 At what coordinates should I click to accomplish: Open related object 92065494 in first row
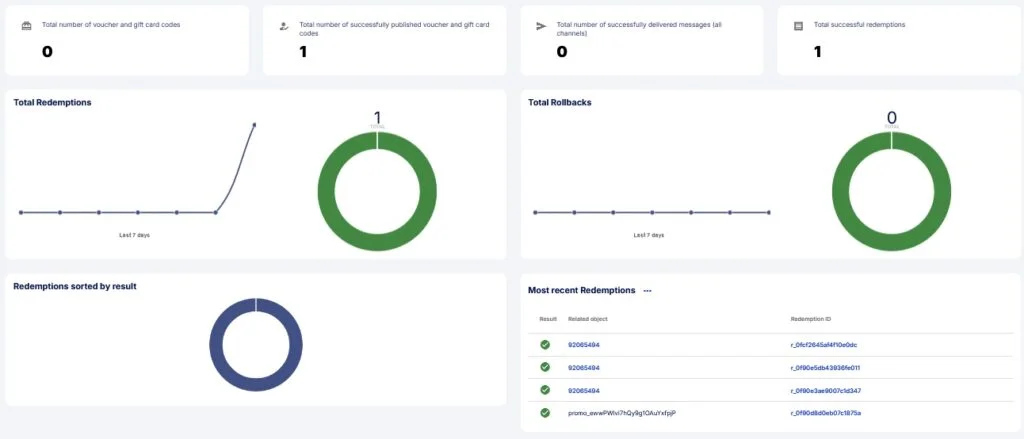(584, 345)
